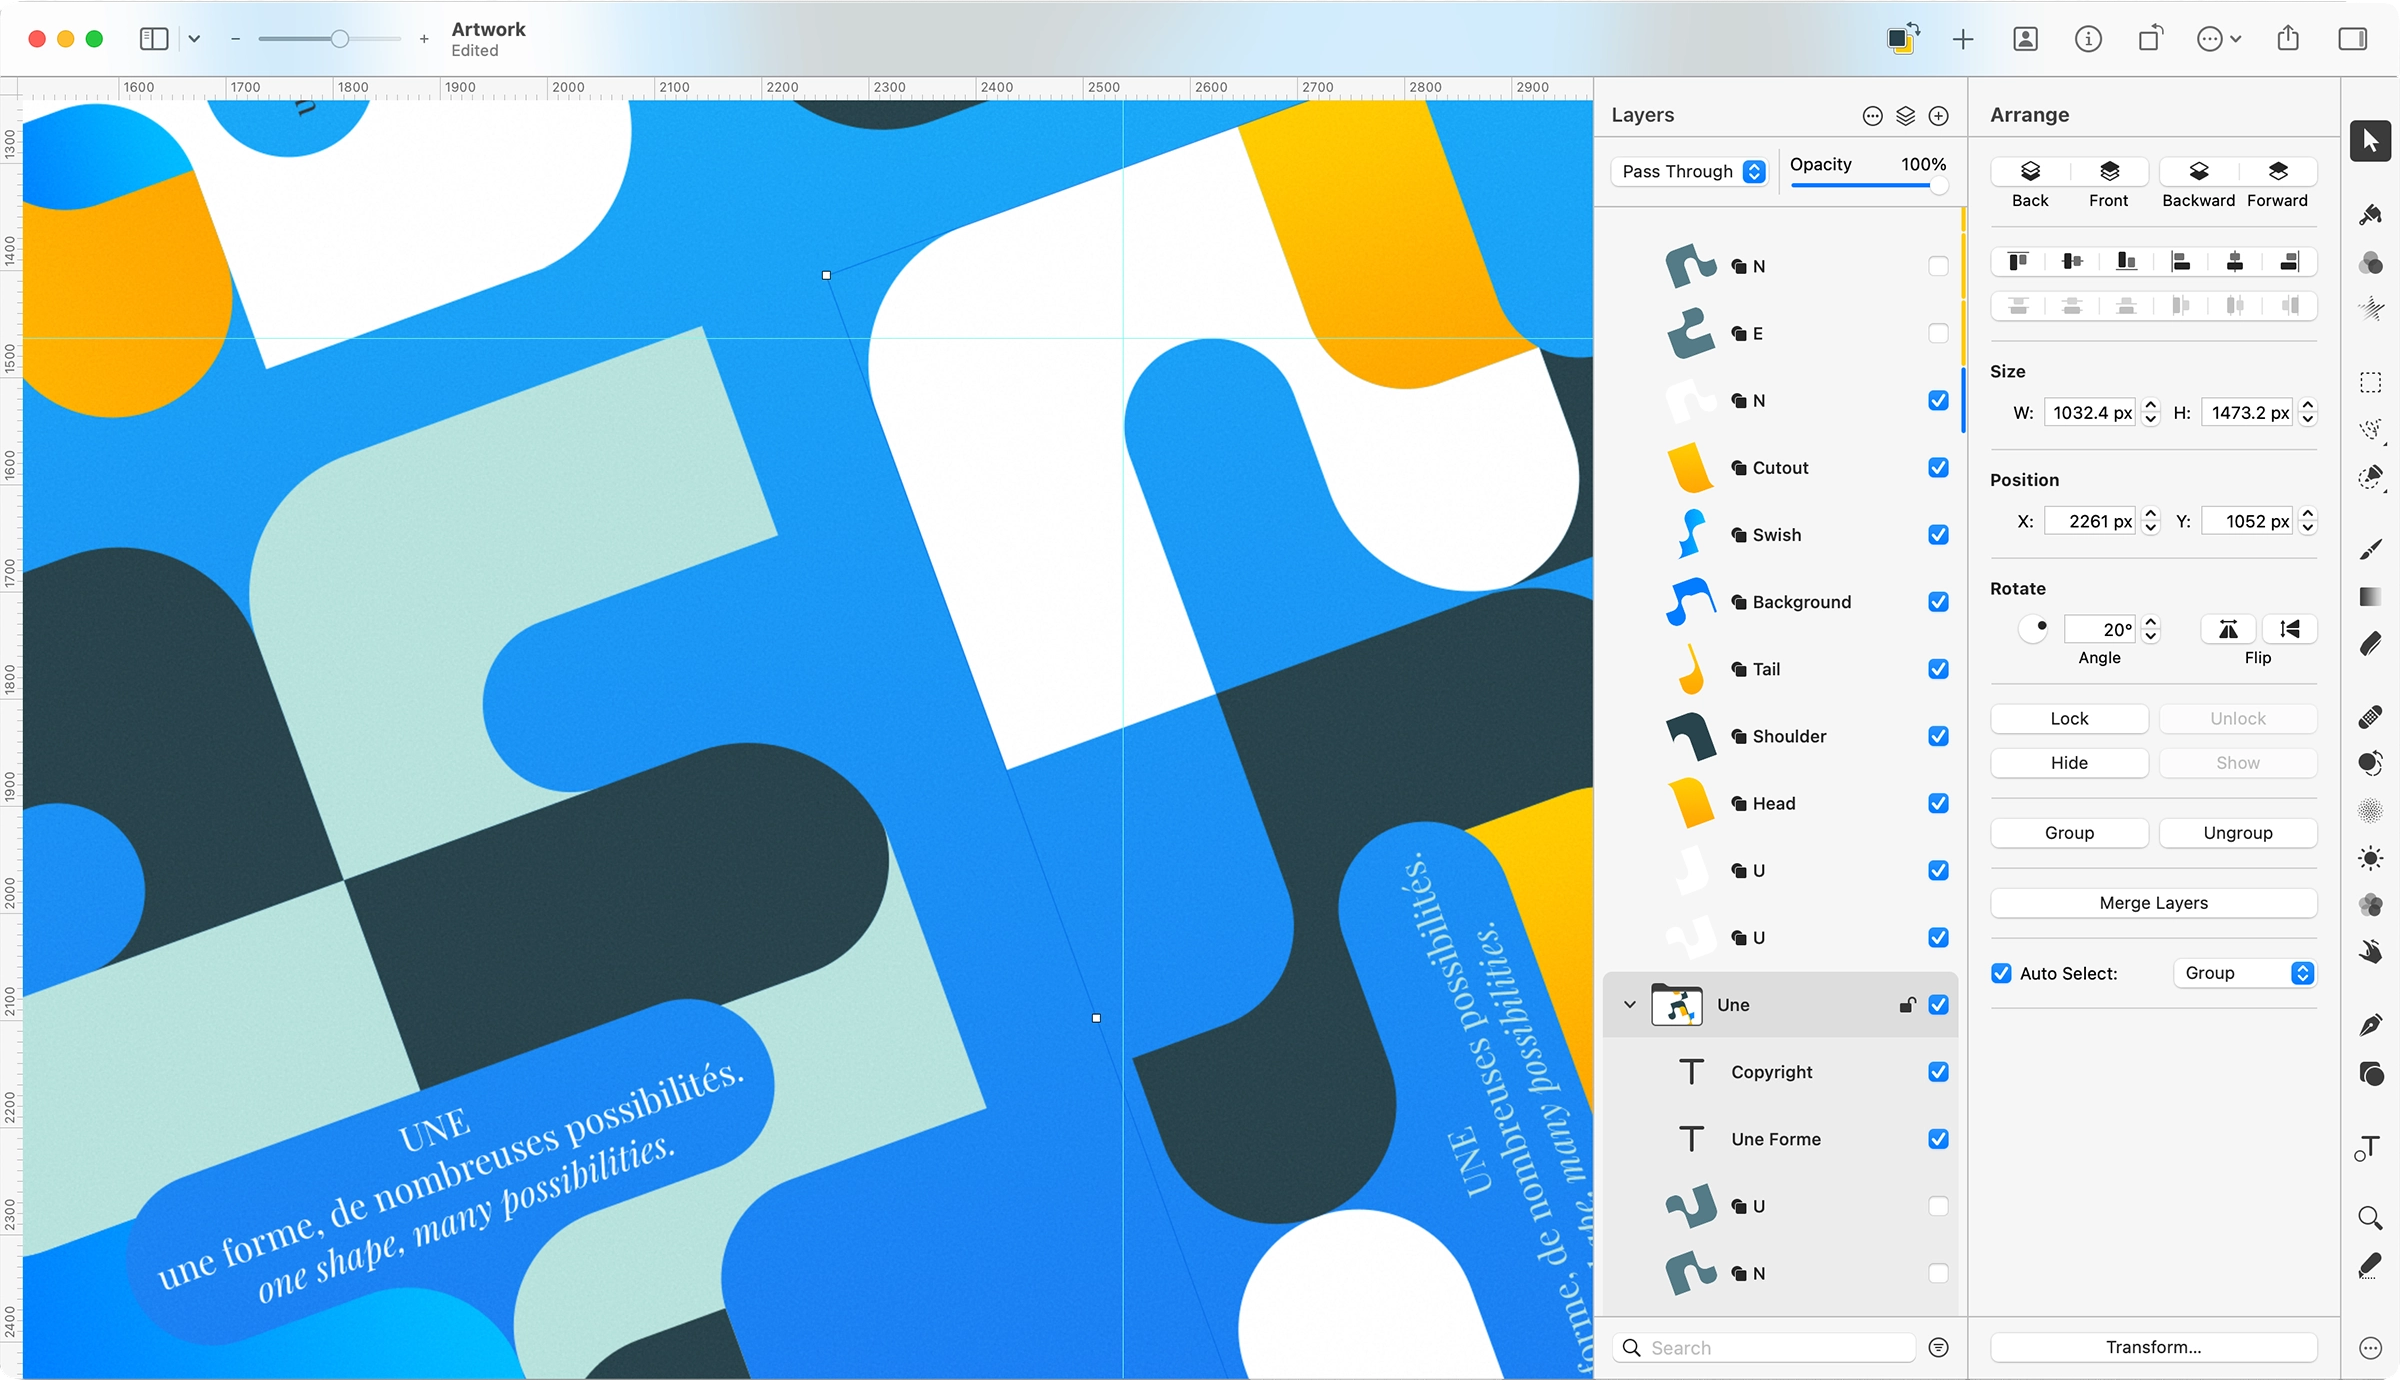
Task: Click the Send to Back arrange icon
Action: click(2030, 172)
